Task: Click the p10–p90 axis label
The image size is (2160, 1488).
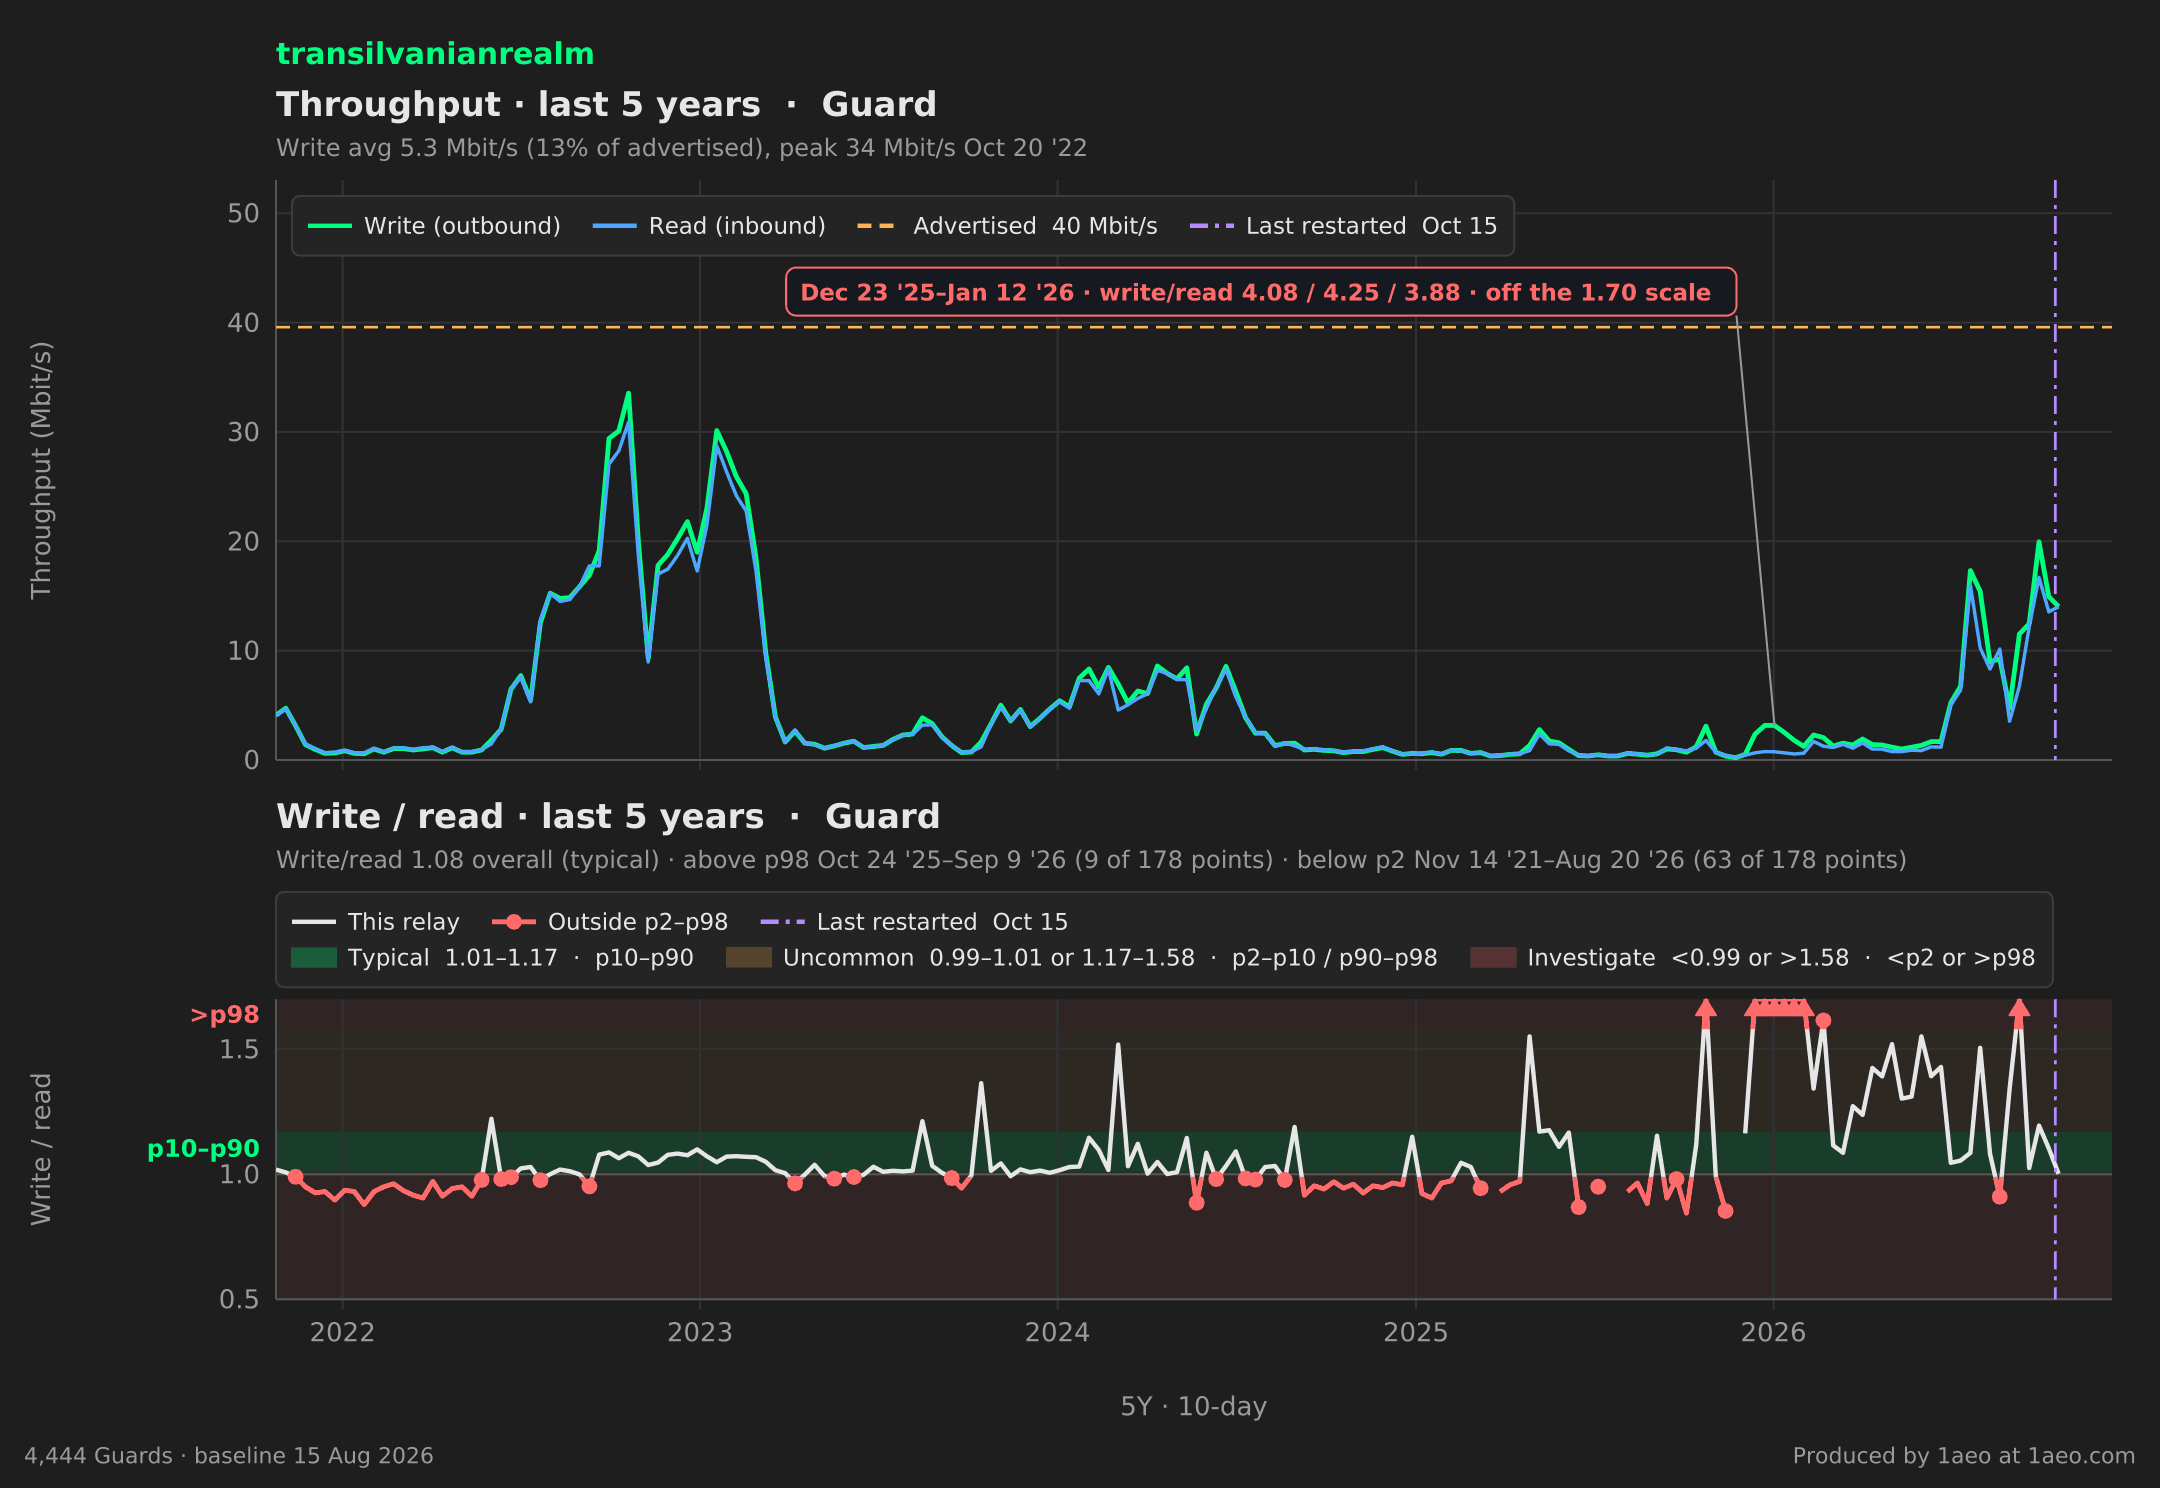Action: click(203, 1149)
